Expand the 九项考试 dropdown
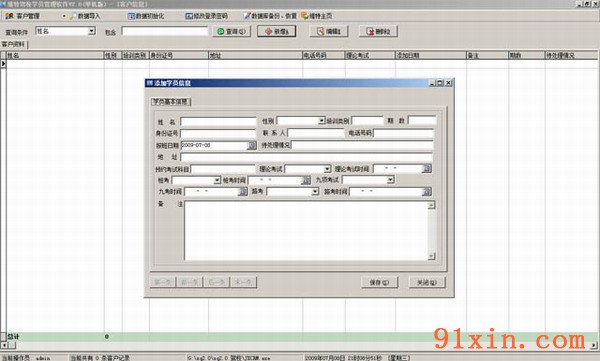Image resolution: width=600 pixels, height=361 pixels. coord(390,180)
